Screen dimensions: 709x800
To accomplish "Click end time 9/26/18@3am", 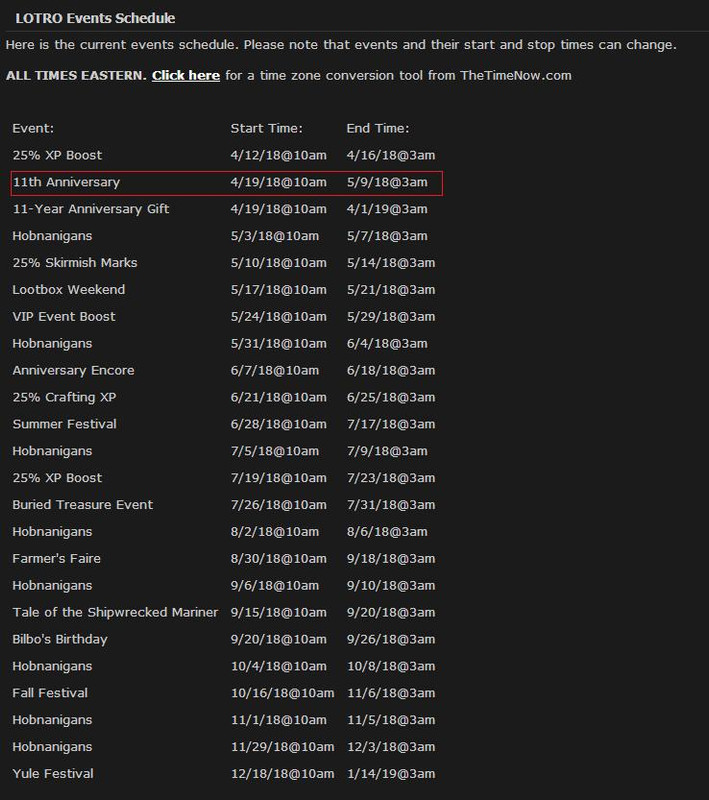I will click(391, 639).
